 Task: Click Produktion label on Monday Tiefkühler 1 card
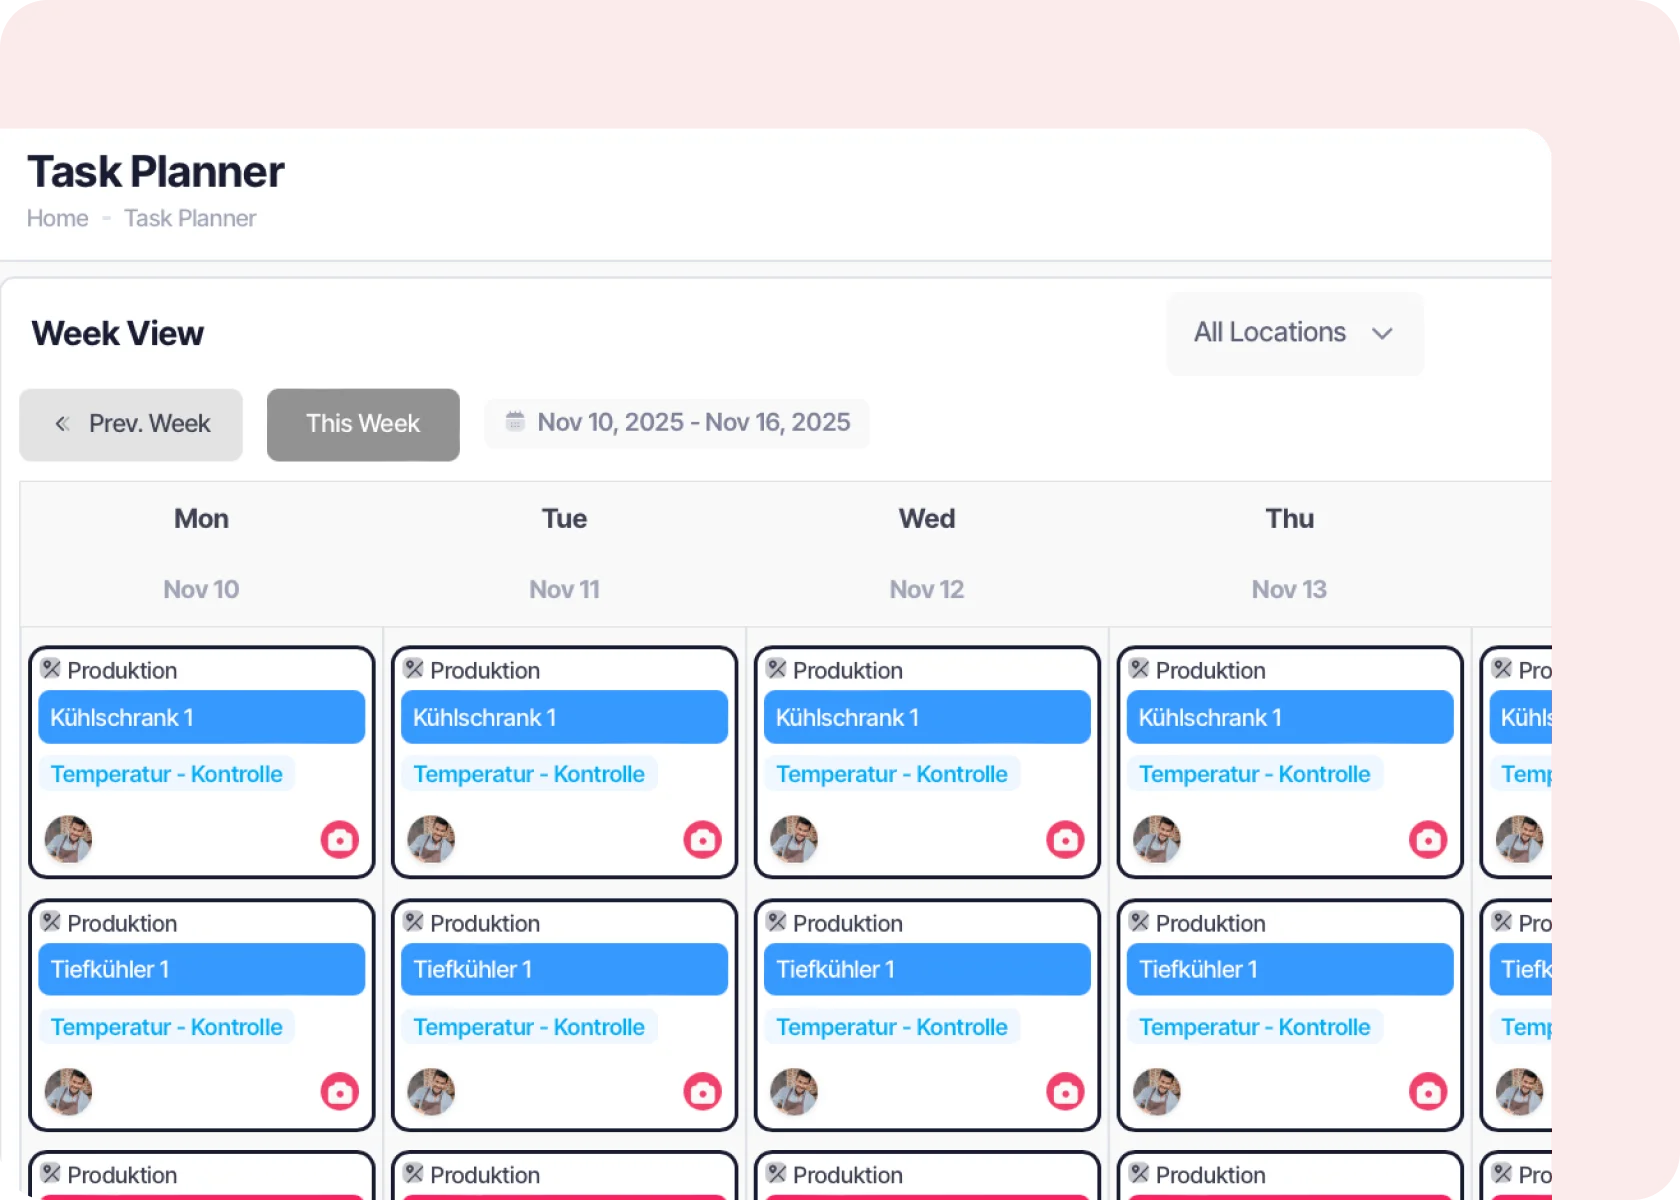click(x=122, y=923)
